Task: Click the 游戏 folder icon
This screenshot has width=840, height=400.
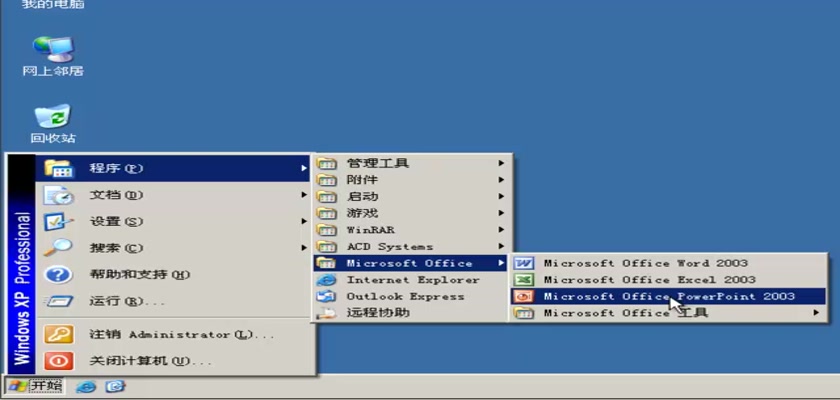Action: click(x=326, y=213)
